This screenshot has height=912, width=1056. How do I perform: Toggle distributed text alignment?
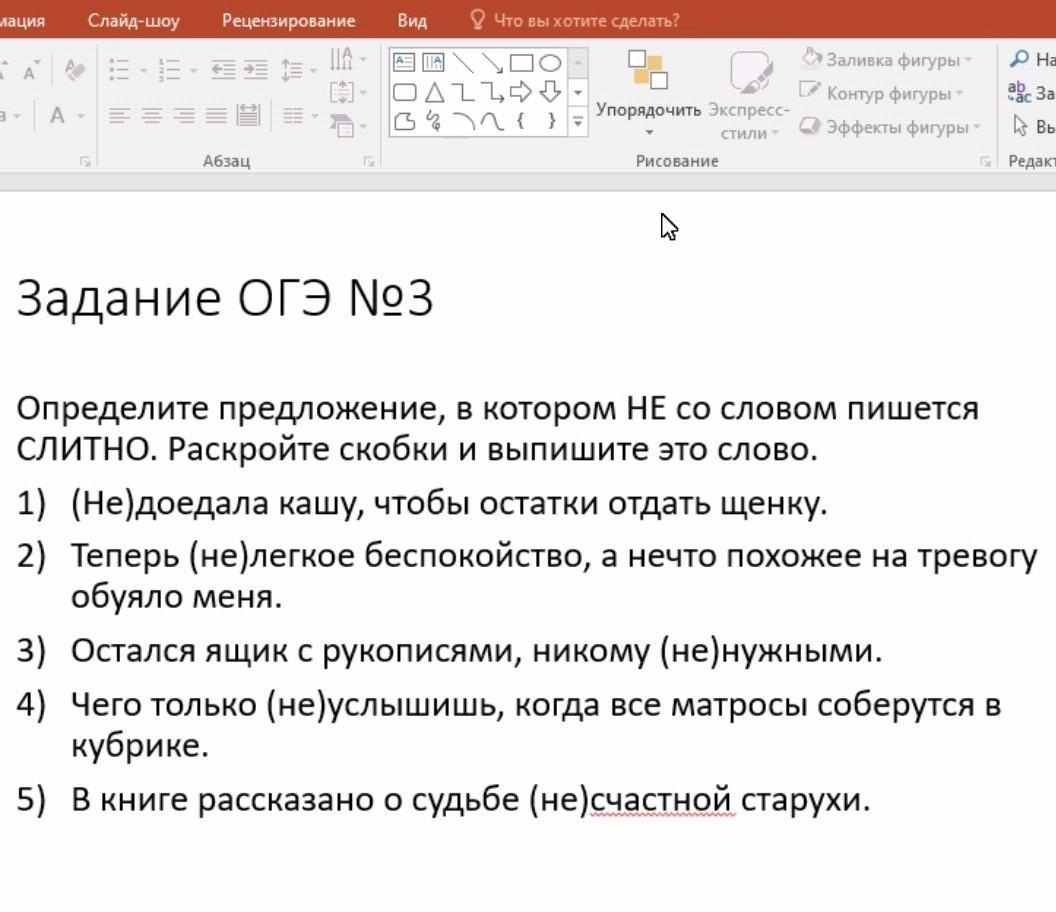[x=249, y=116]
